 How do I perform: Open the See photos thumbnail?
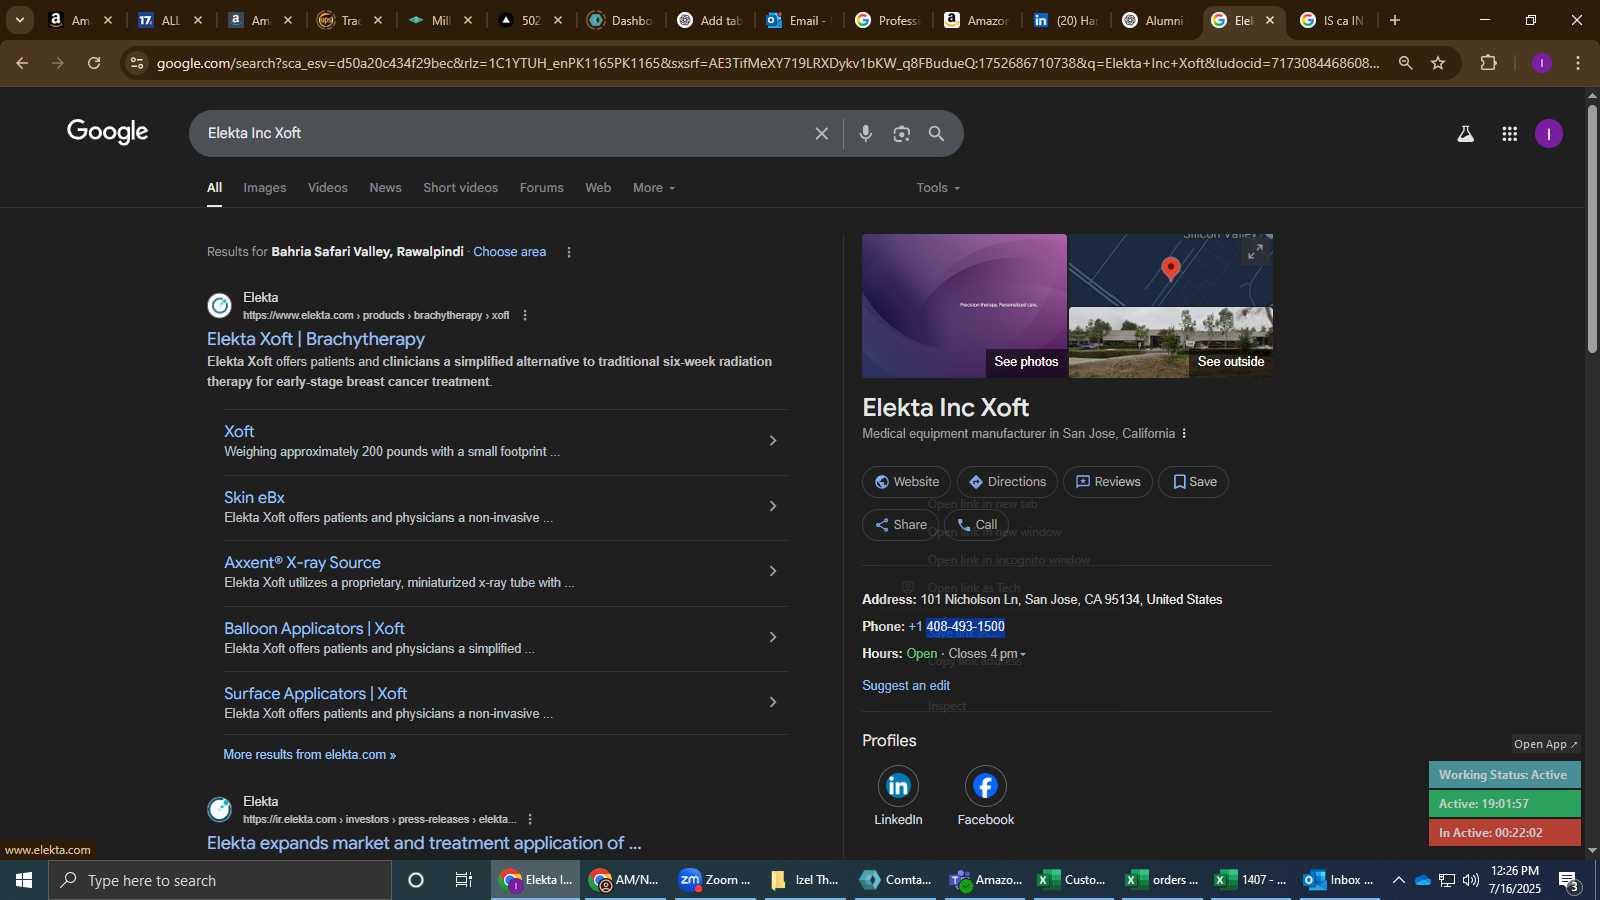pyautogui.click(x=964, y=306)
